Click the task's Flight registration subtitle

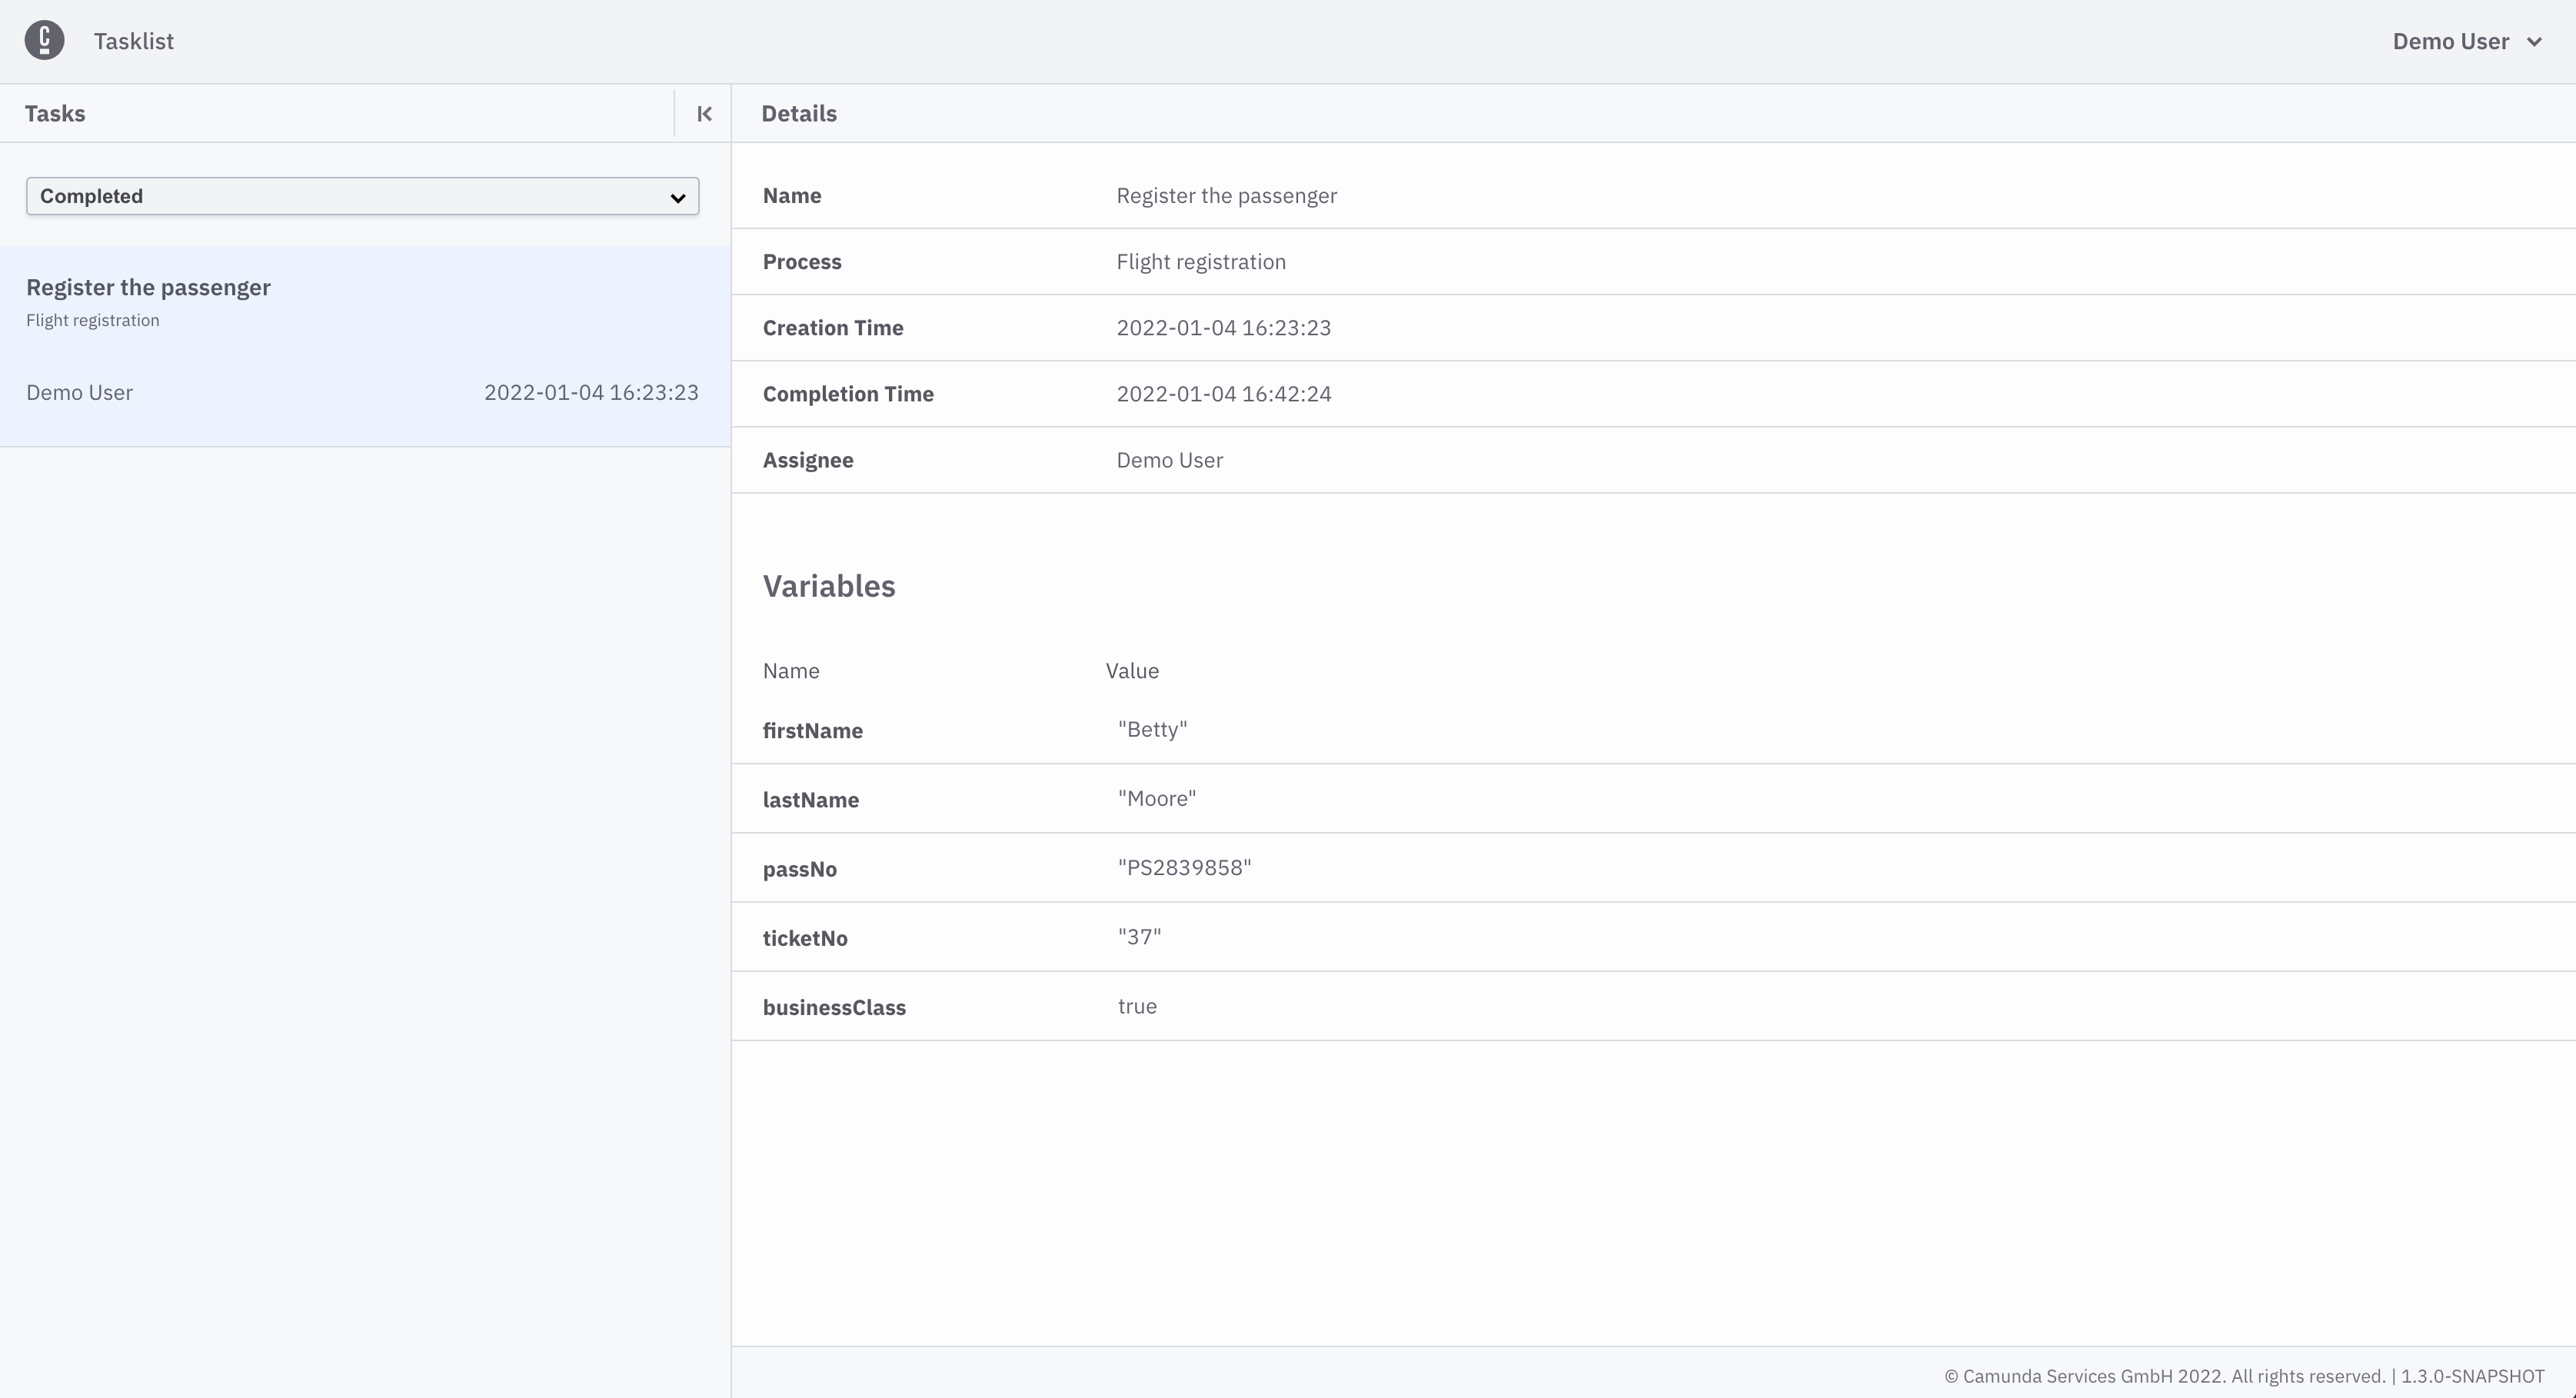(92, 321)
